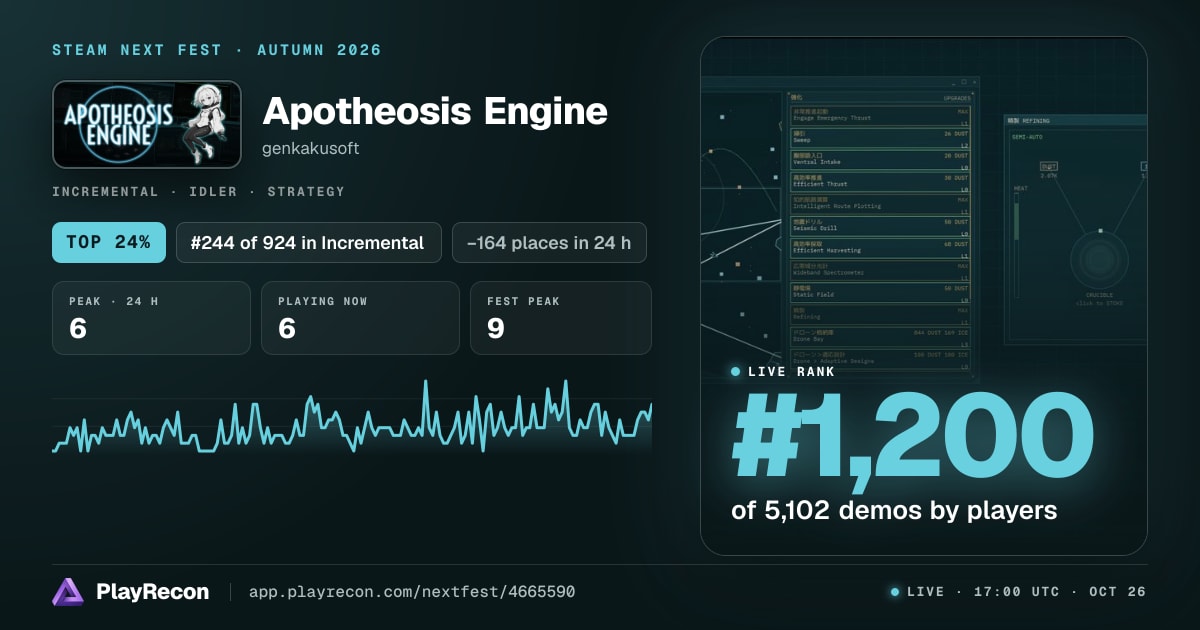Click the live dot beside LIVE · 17:00 UTC
The image size is (1200, 630).
click(x=895, y=592)
